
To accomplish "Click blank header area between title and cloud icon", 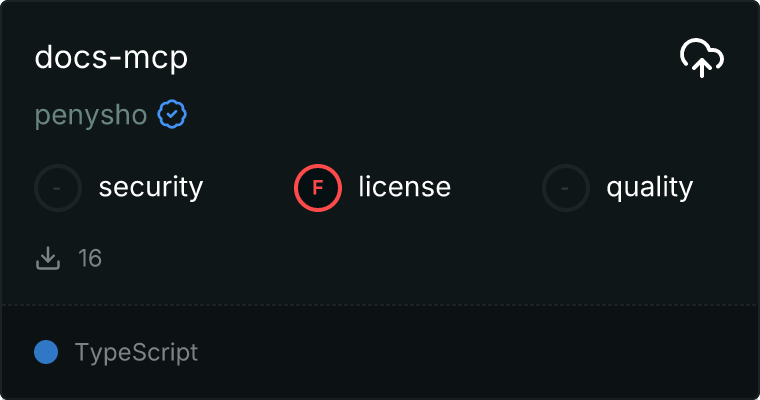I will click(430, 58).
